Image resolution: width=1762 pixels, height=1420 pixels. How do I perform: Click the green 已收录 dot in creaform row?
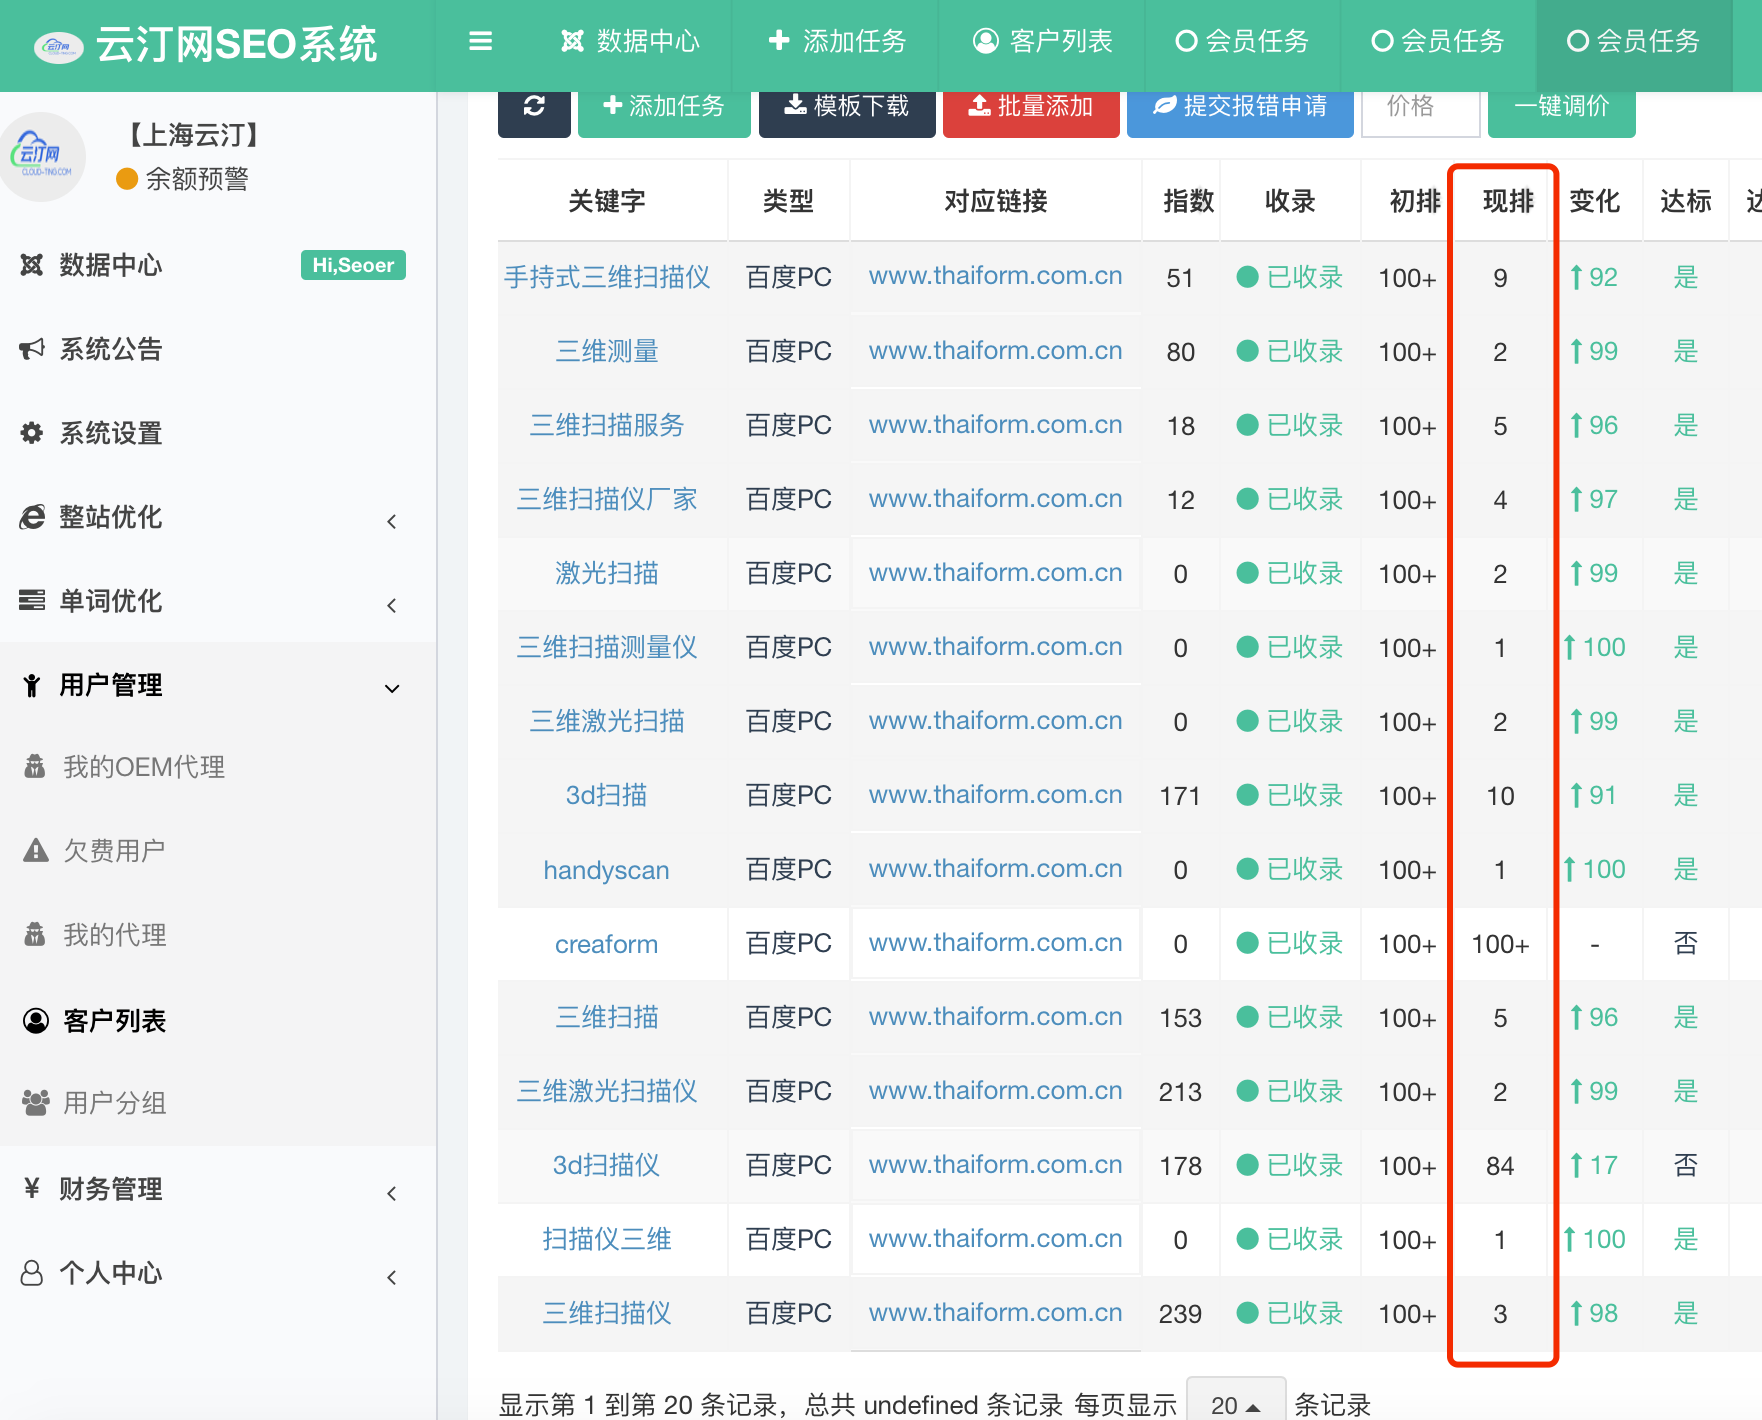pos(1247,943)
